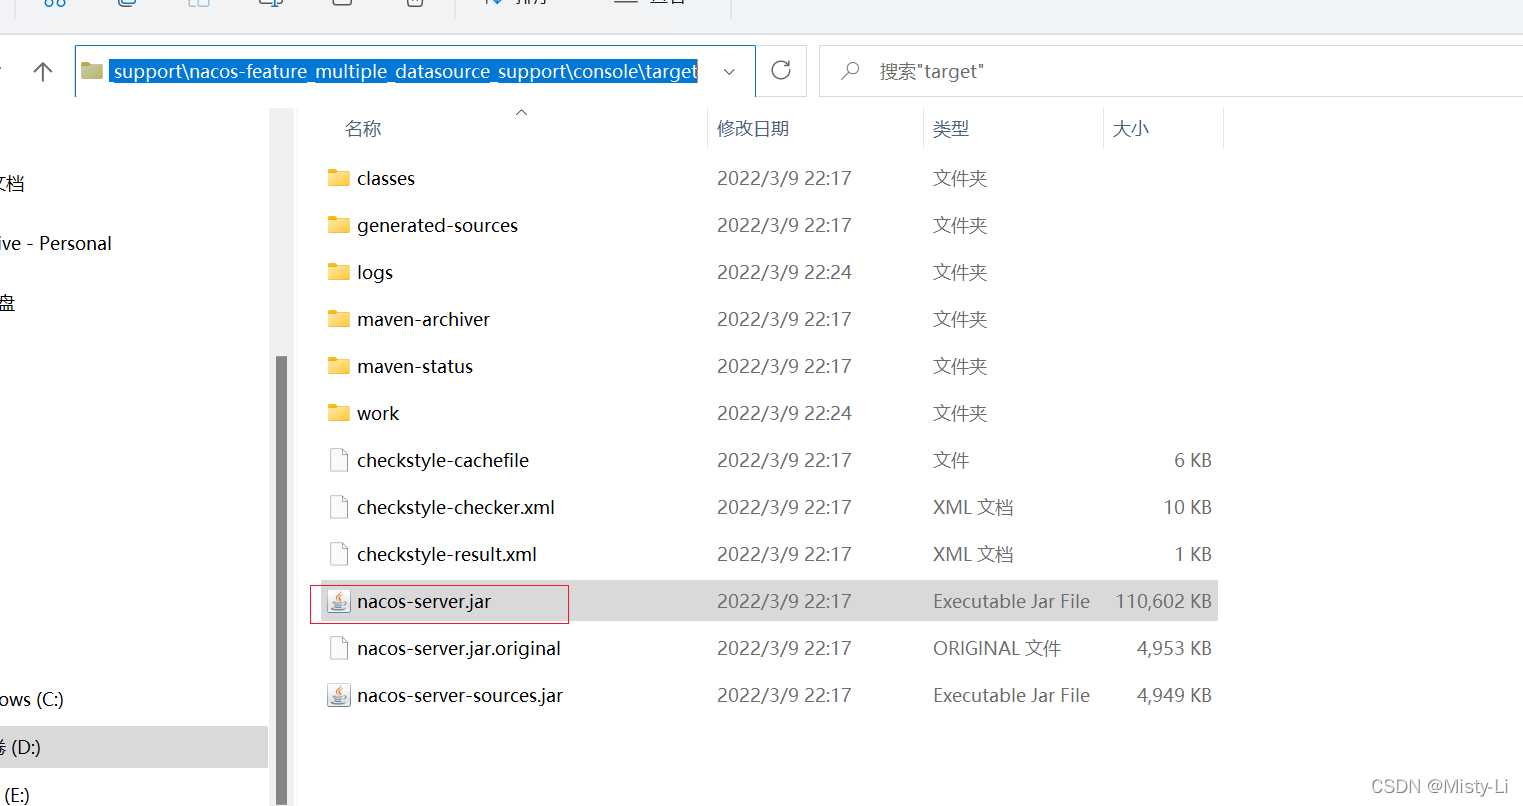Image resolution: width=1523 pixels, height=806 pixels.
Task: Click the maven-status folder icon
Action: pos(339,366)
